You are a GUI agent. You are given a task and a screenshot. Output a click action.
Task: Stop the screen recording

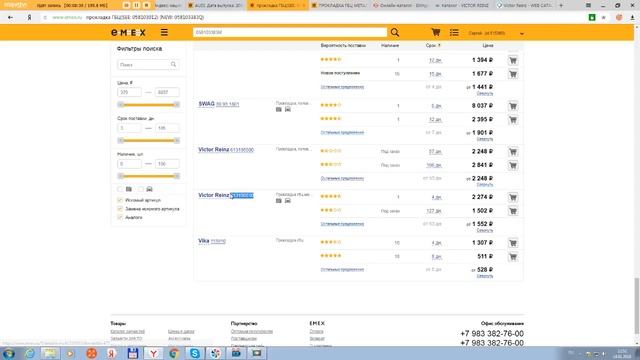pyautogui.click(x=146, y=5)
